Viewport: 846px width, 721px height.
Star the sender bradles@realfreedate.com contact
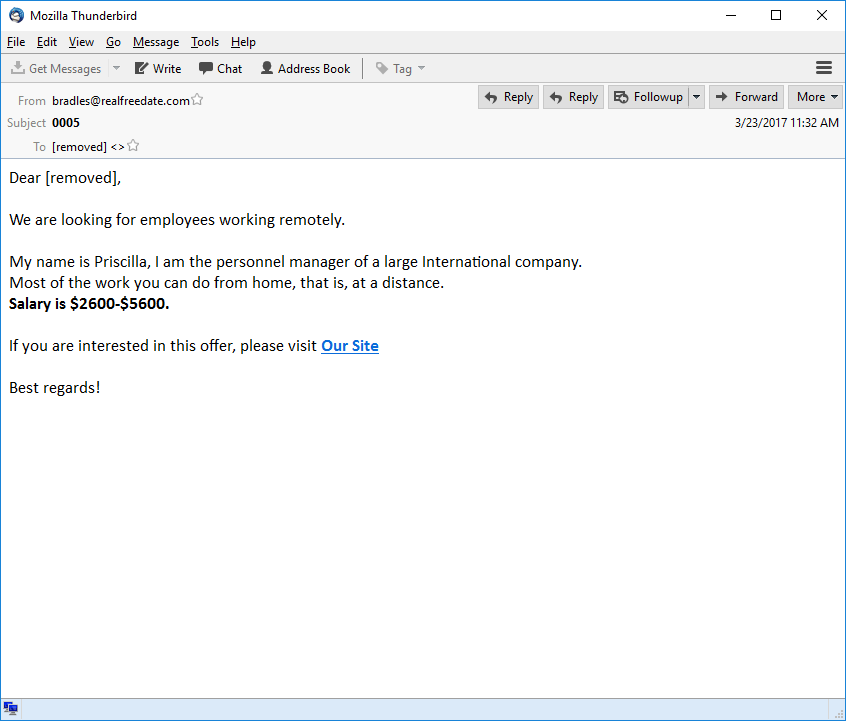tap(198, 100)
